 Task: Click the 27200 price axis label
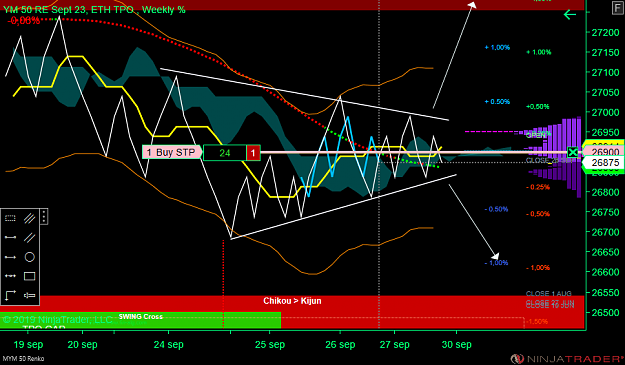click(605, 33)
